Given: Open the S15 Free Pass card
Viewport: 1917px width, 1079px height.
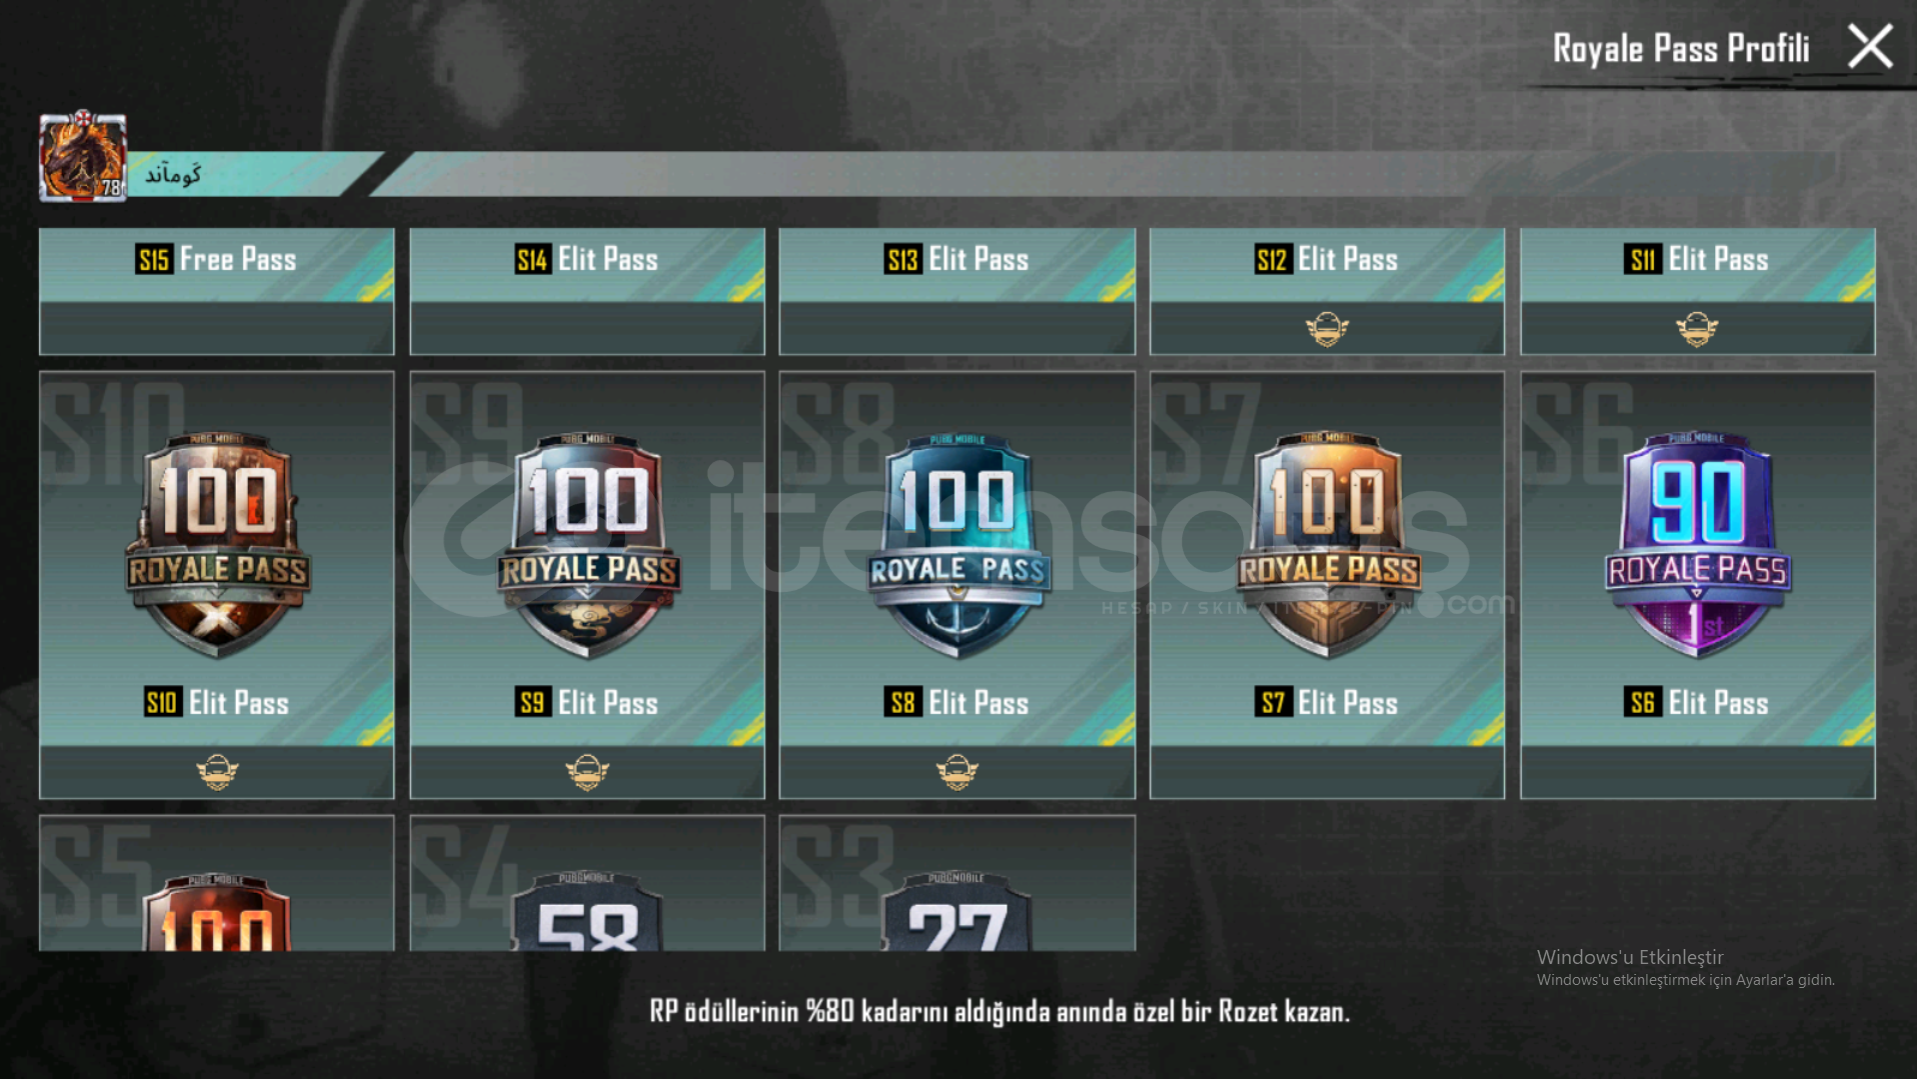Looking at the screenshot, I should (x=217, y=291).
